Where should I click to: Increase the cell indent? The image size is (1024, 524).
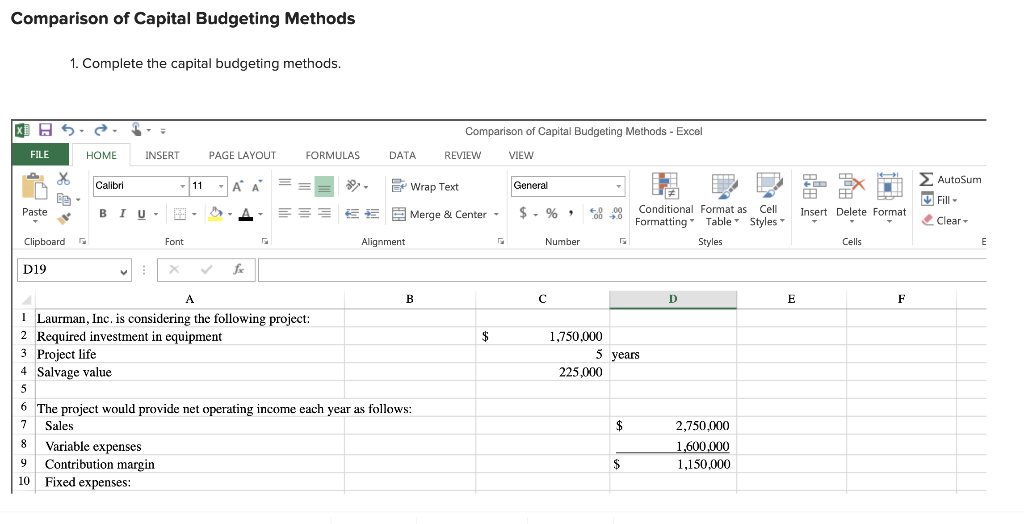pos(372,214)
